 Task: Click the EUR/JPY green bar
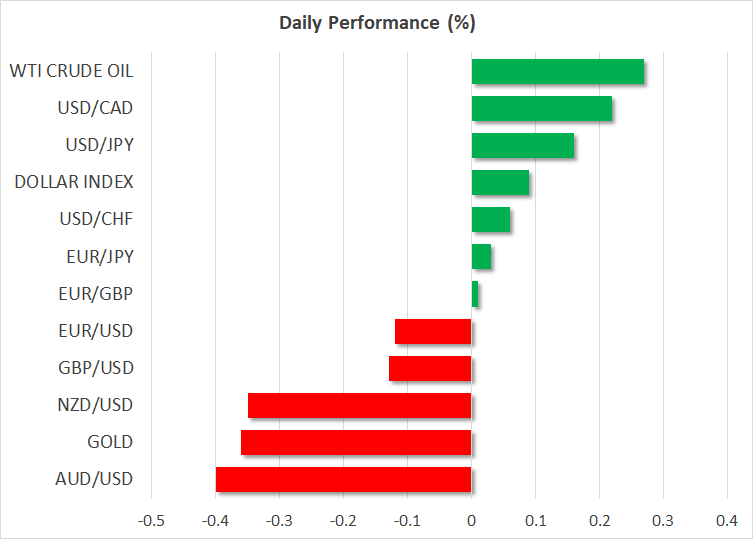(x=481, y=256)
